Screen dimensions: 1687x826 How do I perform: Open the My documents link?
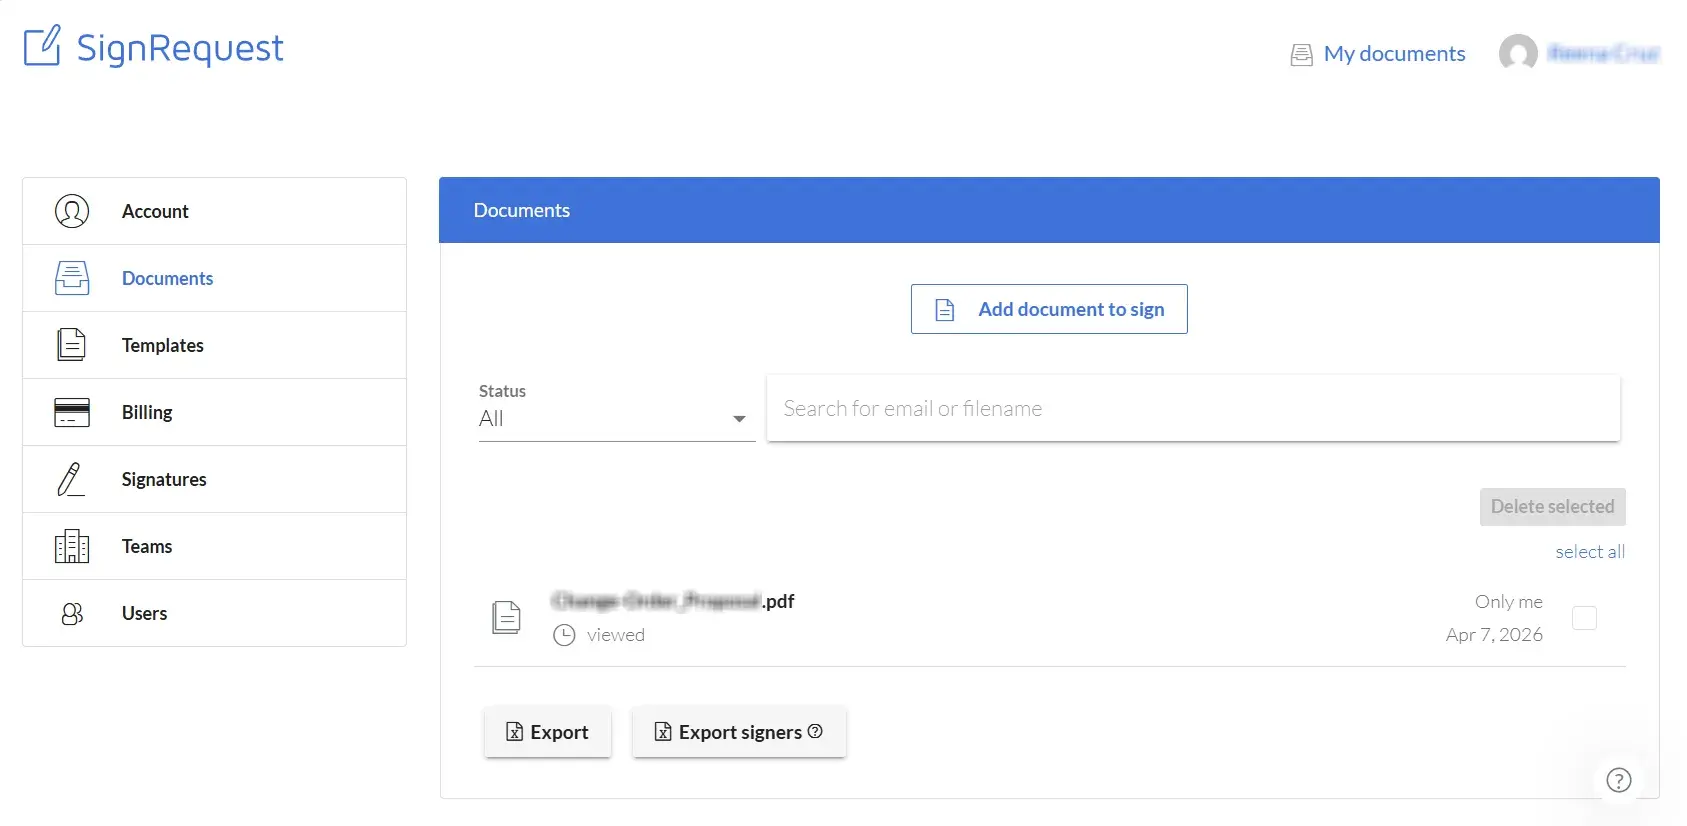[x=1394, y=54]
